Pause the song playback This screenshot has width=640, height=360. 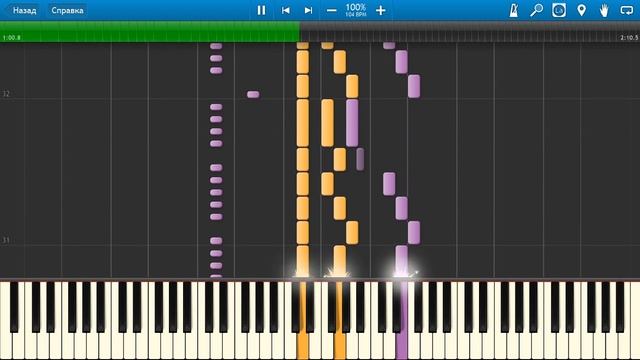(261, 10)
